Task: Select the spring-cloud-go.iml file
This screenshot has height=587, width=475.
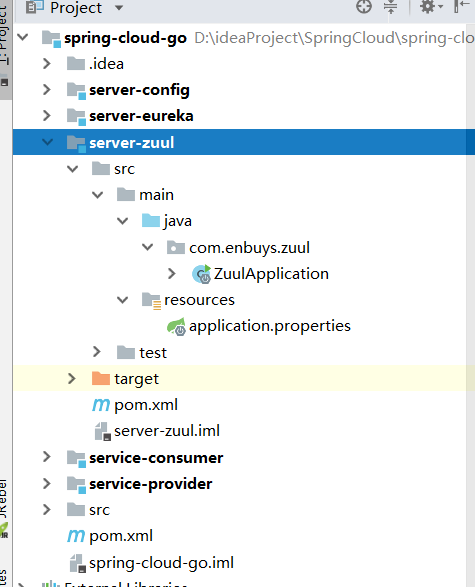Action: [x=161, y=563]
